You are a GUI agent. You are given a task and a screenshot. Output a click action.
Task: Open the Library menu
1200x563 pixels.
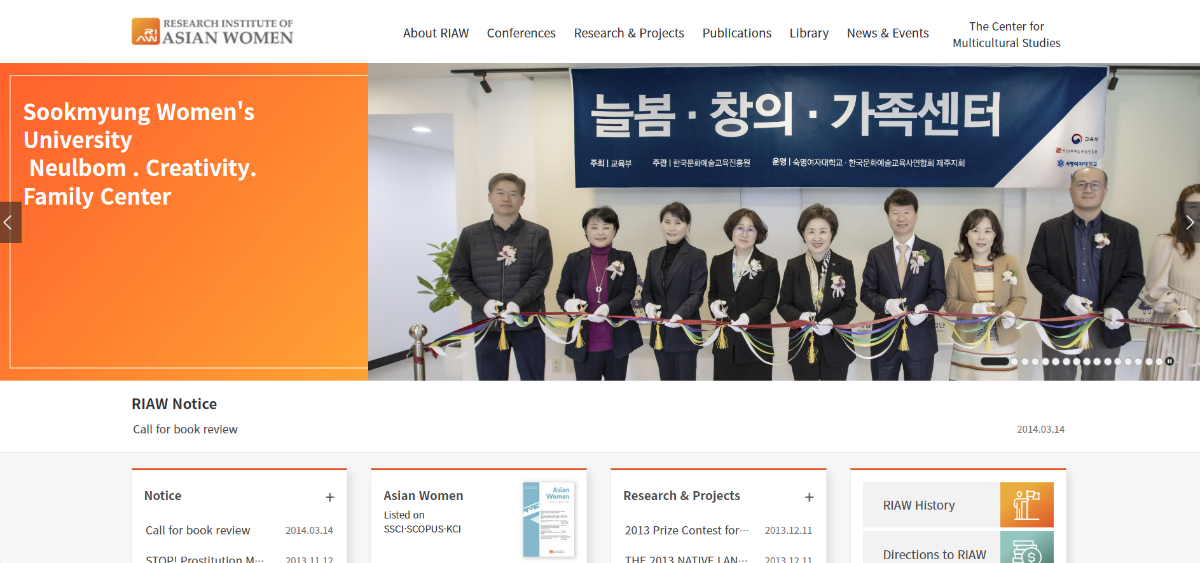[809, 33]
